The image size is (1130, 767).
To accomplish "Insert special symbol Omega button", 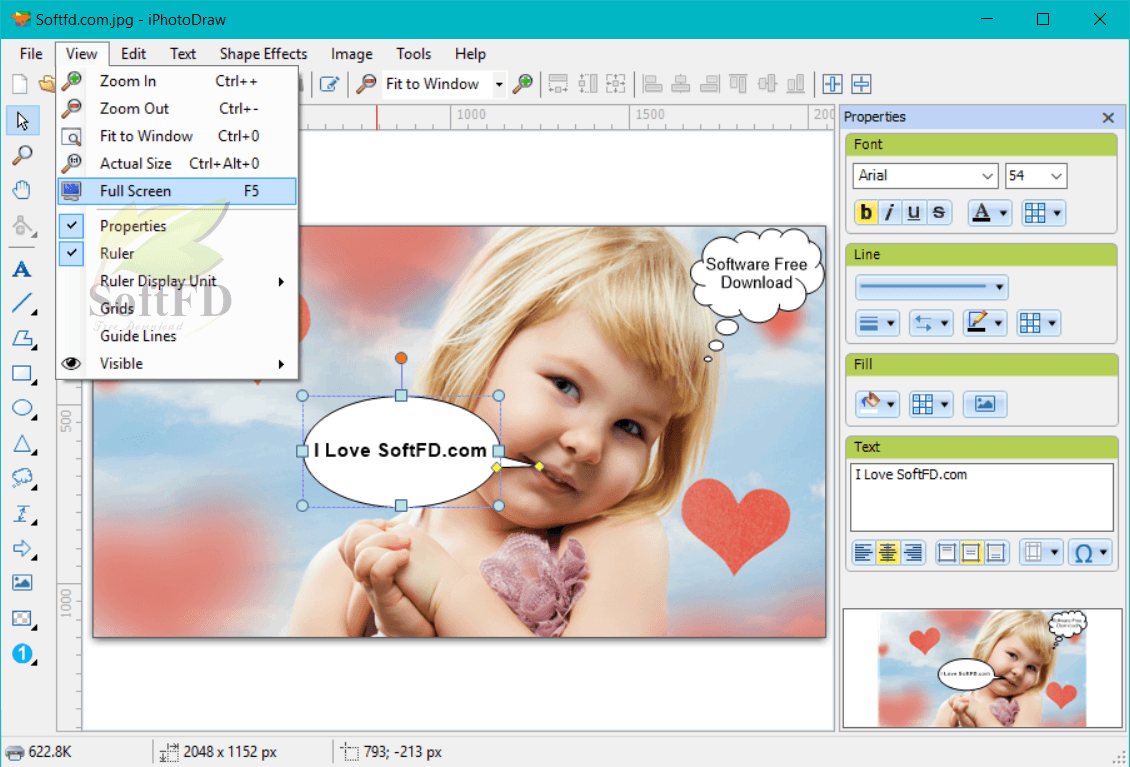I will coord(1090,553).
